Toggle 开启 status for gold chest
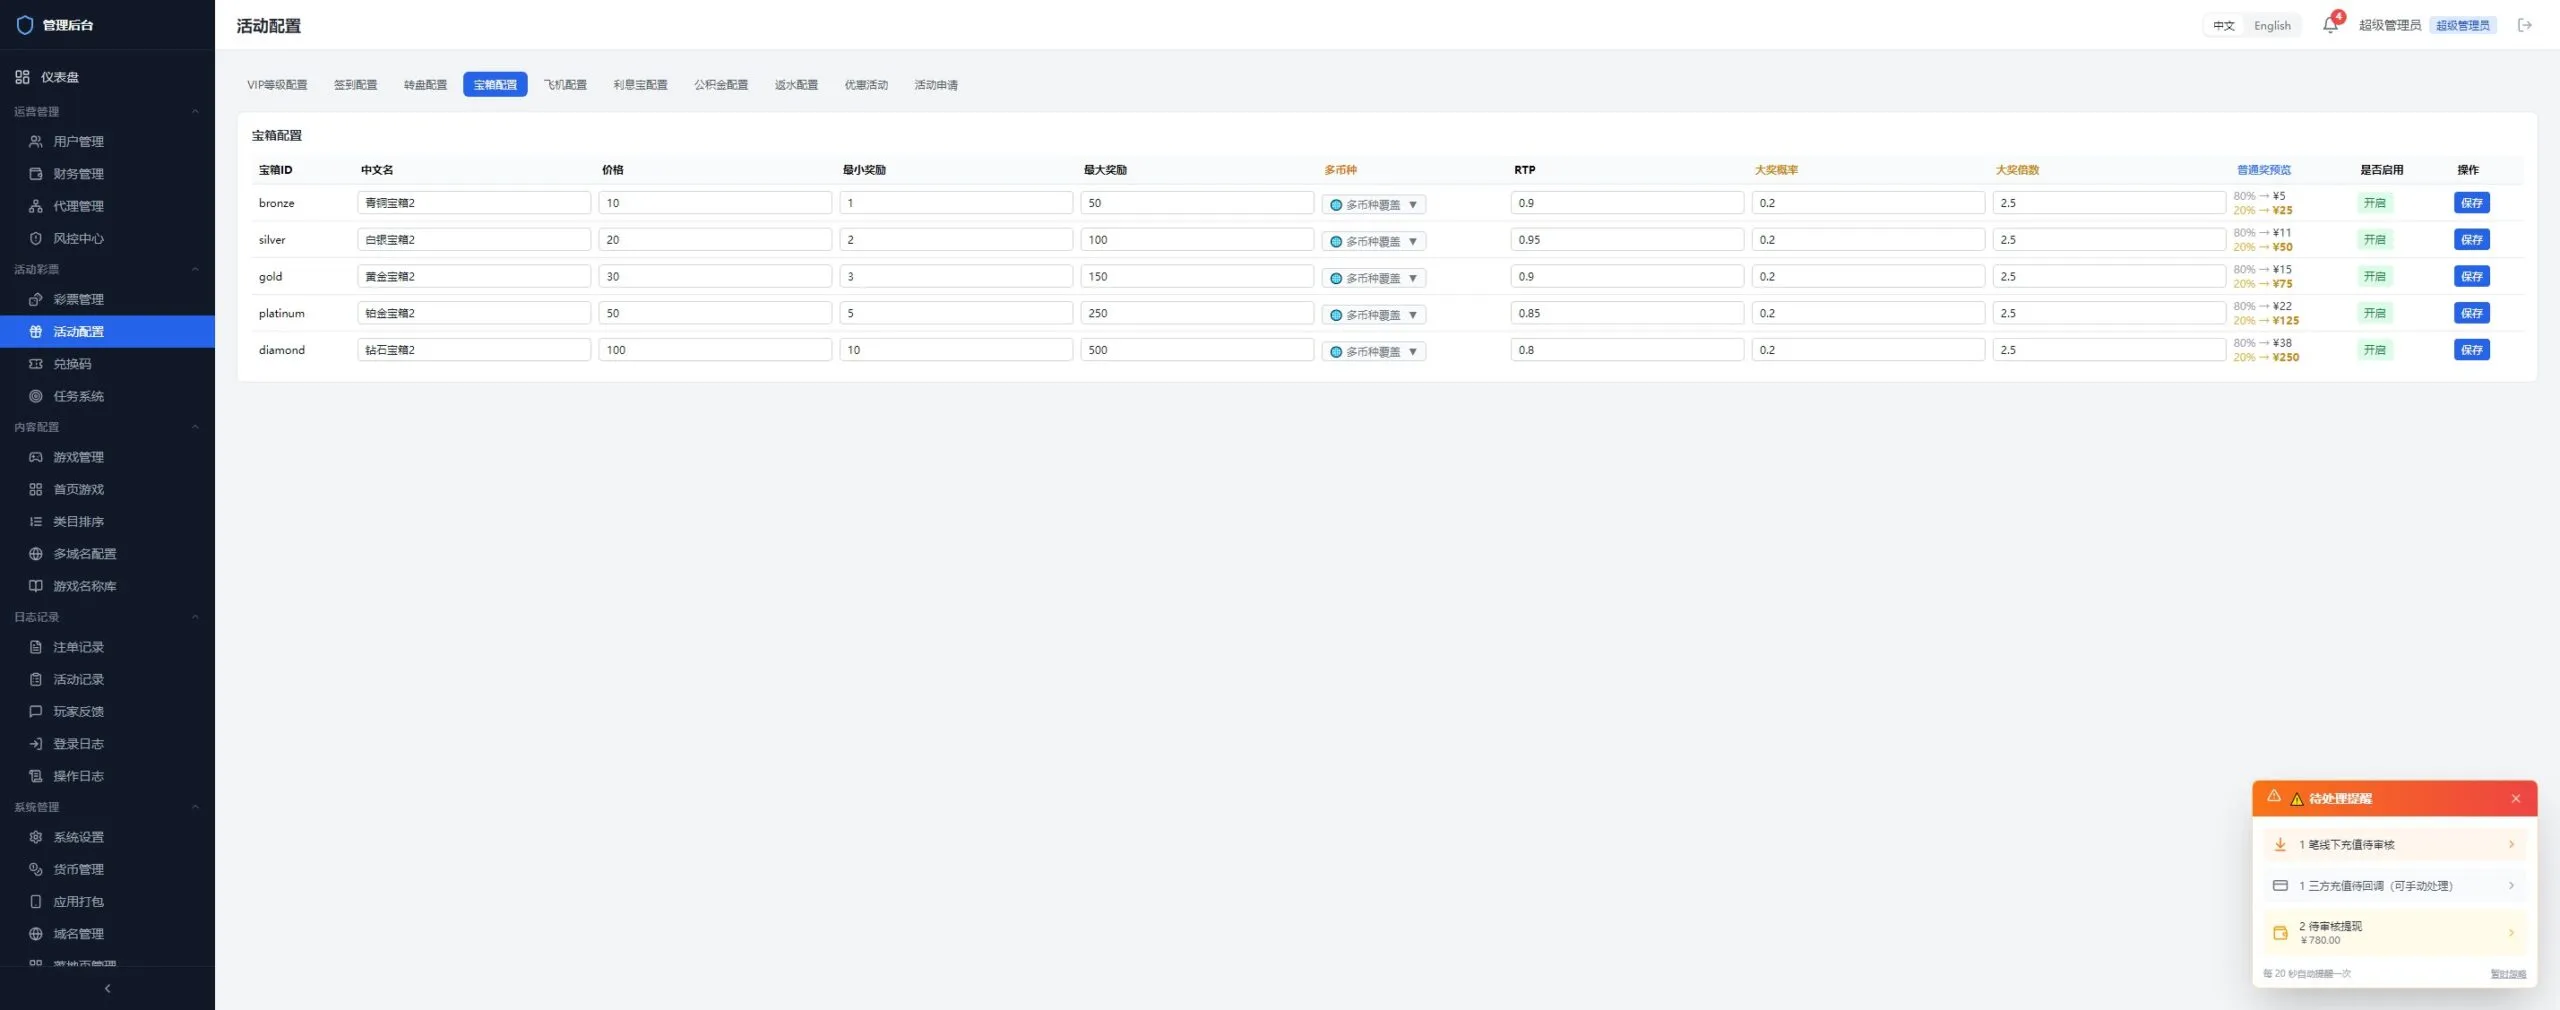 [2375, 277]
